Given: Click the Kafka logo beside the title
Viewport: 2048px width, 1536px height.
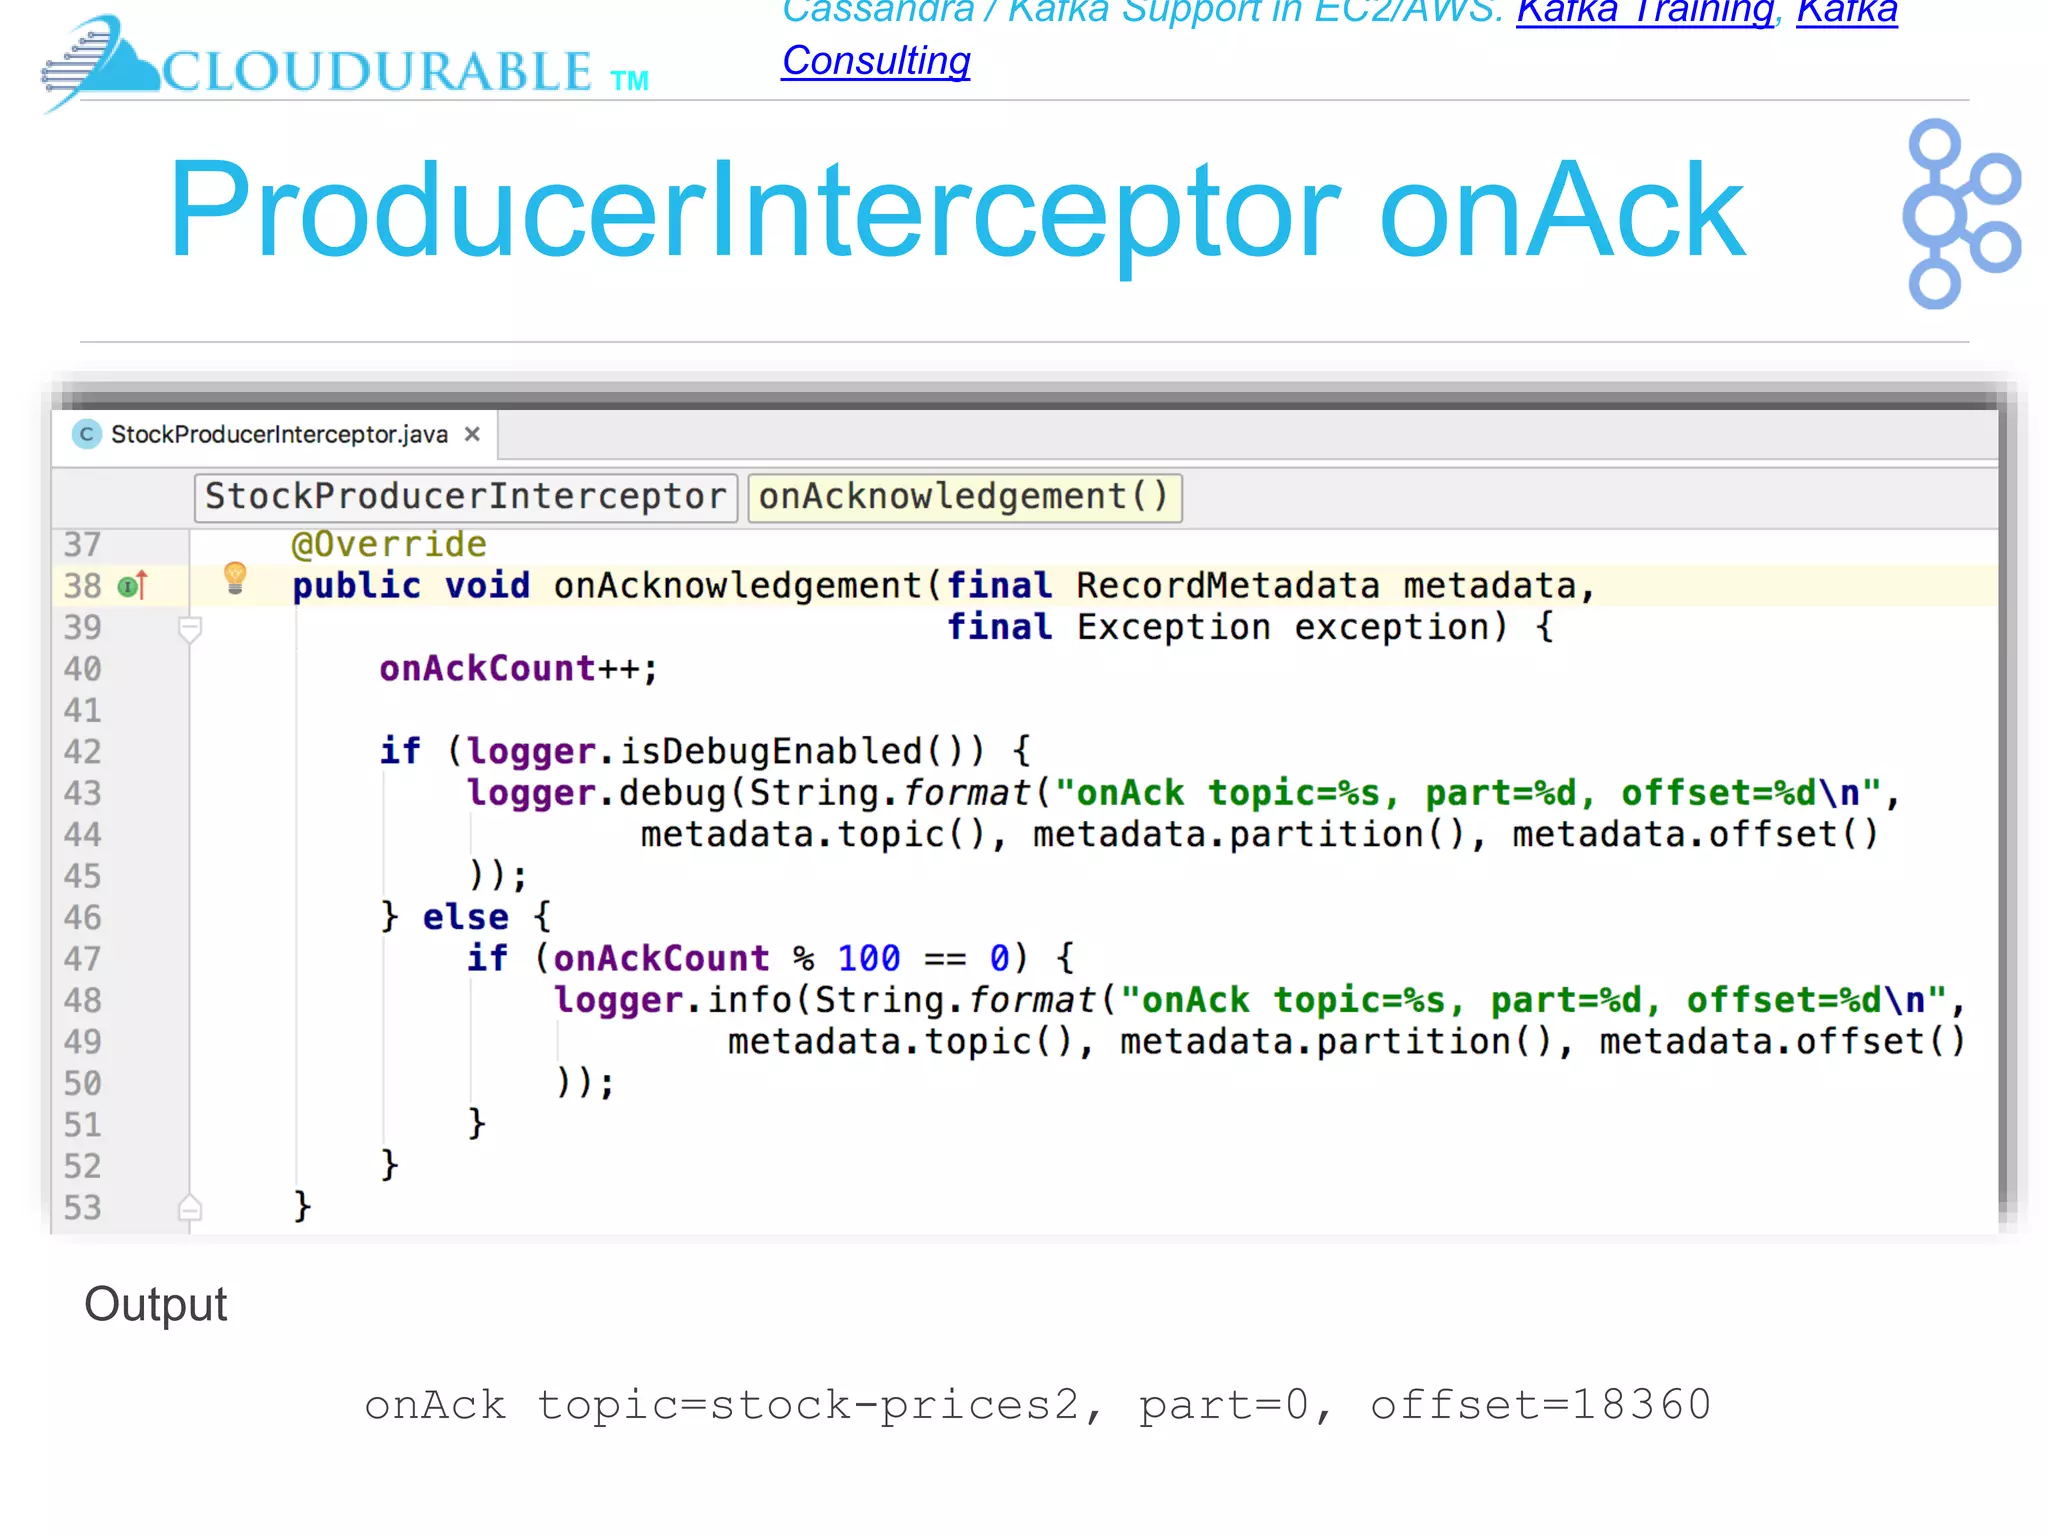Looking at the screenshot, I should pyautogui.click(x=1959, y=214).
